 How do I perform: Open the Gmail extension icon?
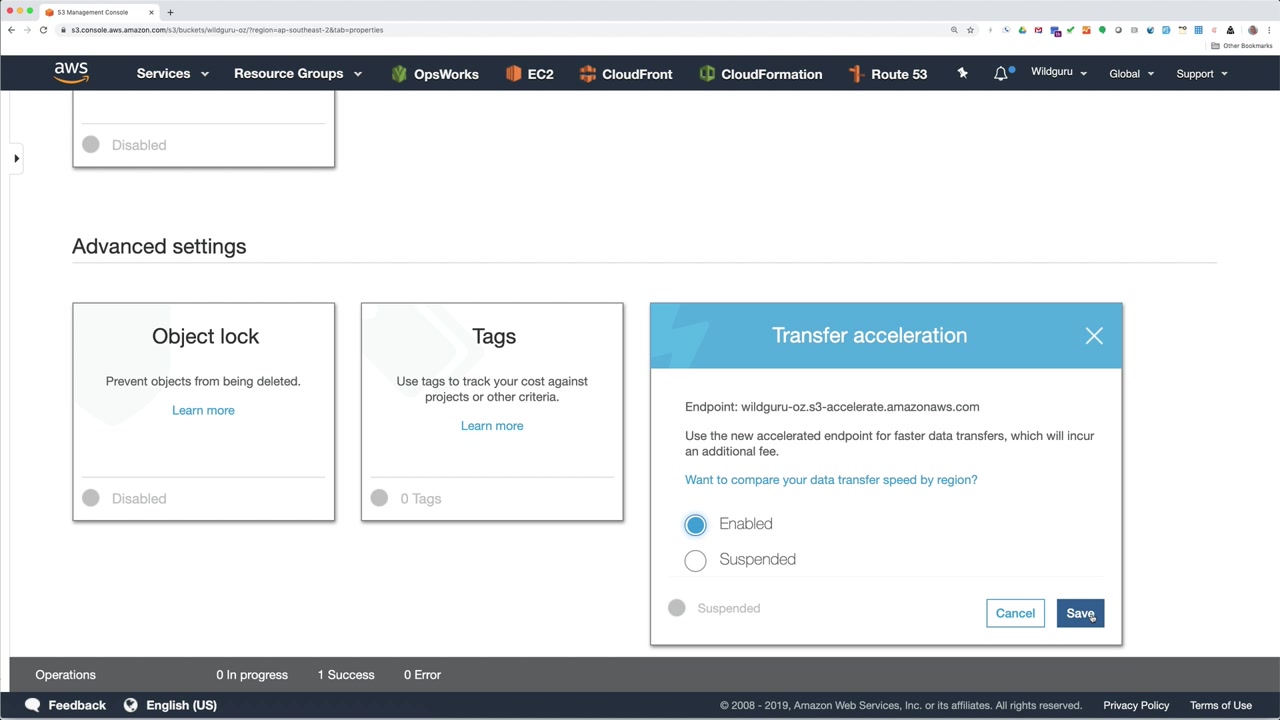(x=1038, y=30)
